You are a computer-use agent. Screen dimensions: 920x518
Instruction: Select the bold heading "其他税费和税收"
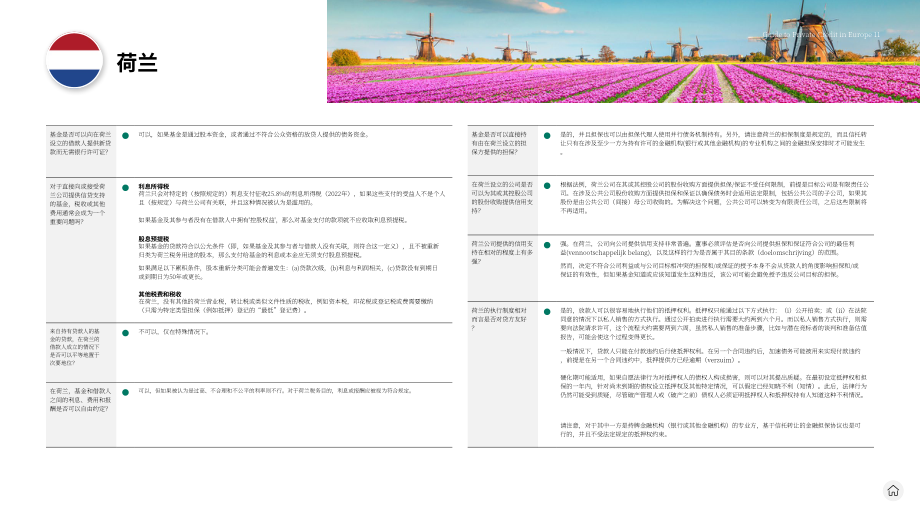(x=160, y=294)
